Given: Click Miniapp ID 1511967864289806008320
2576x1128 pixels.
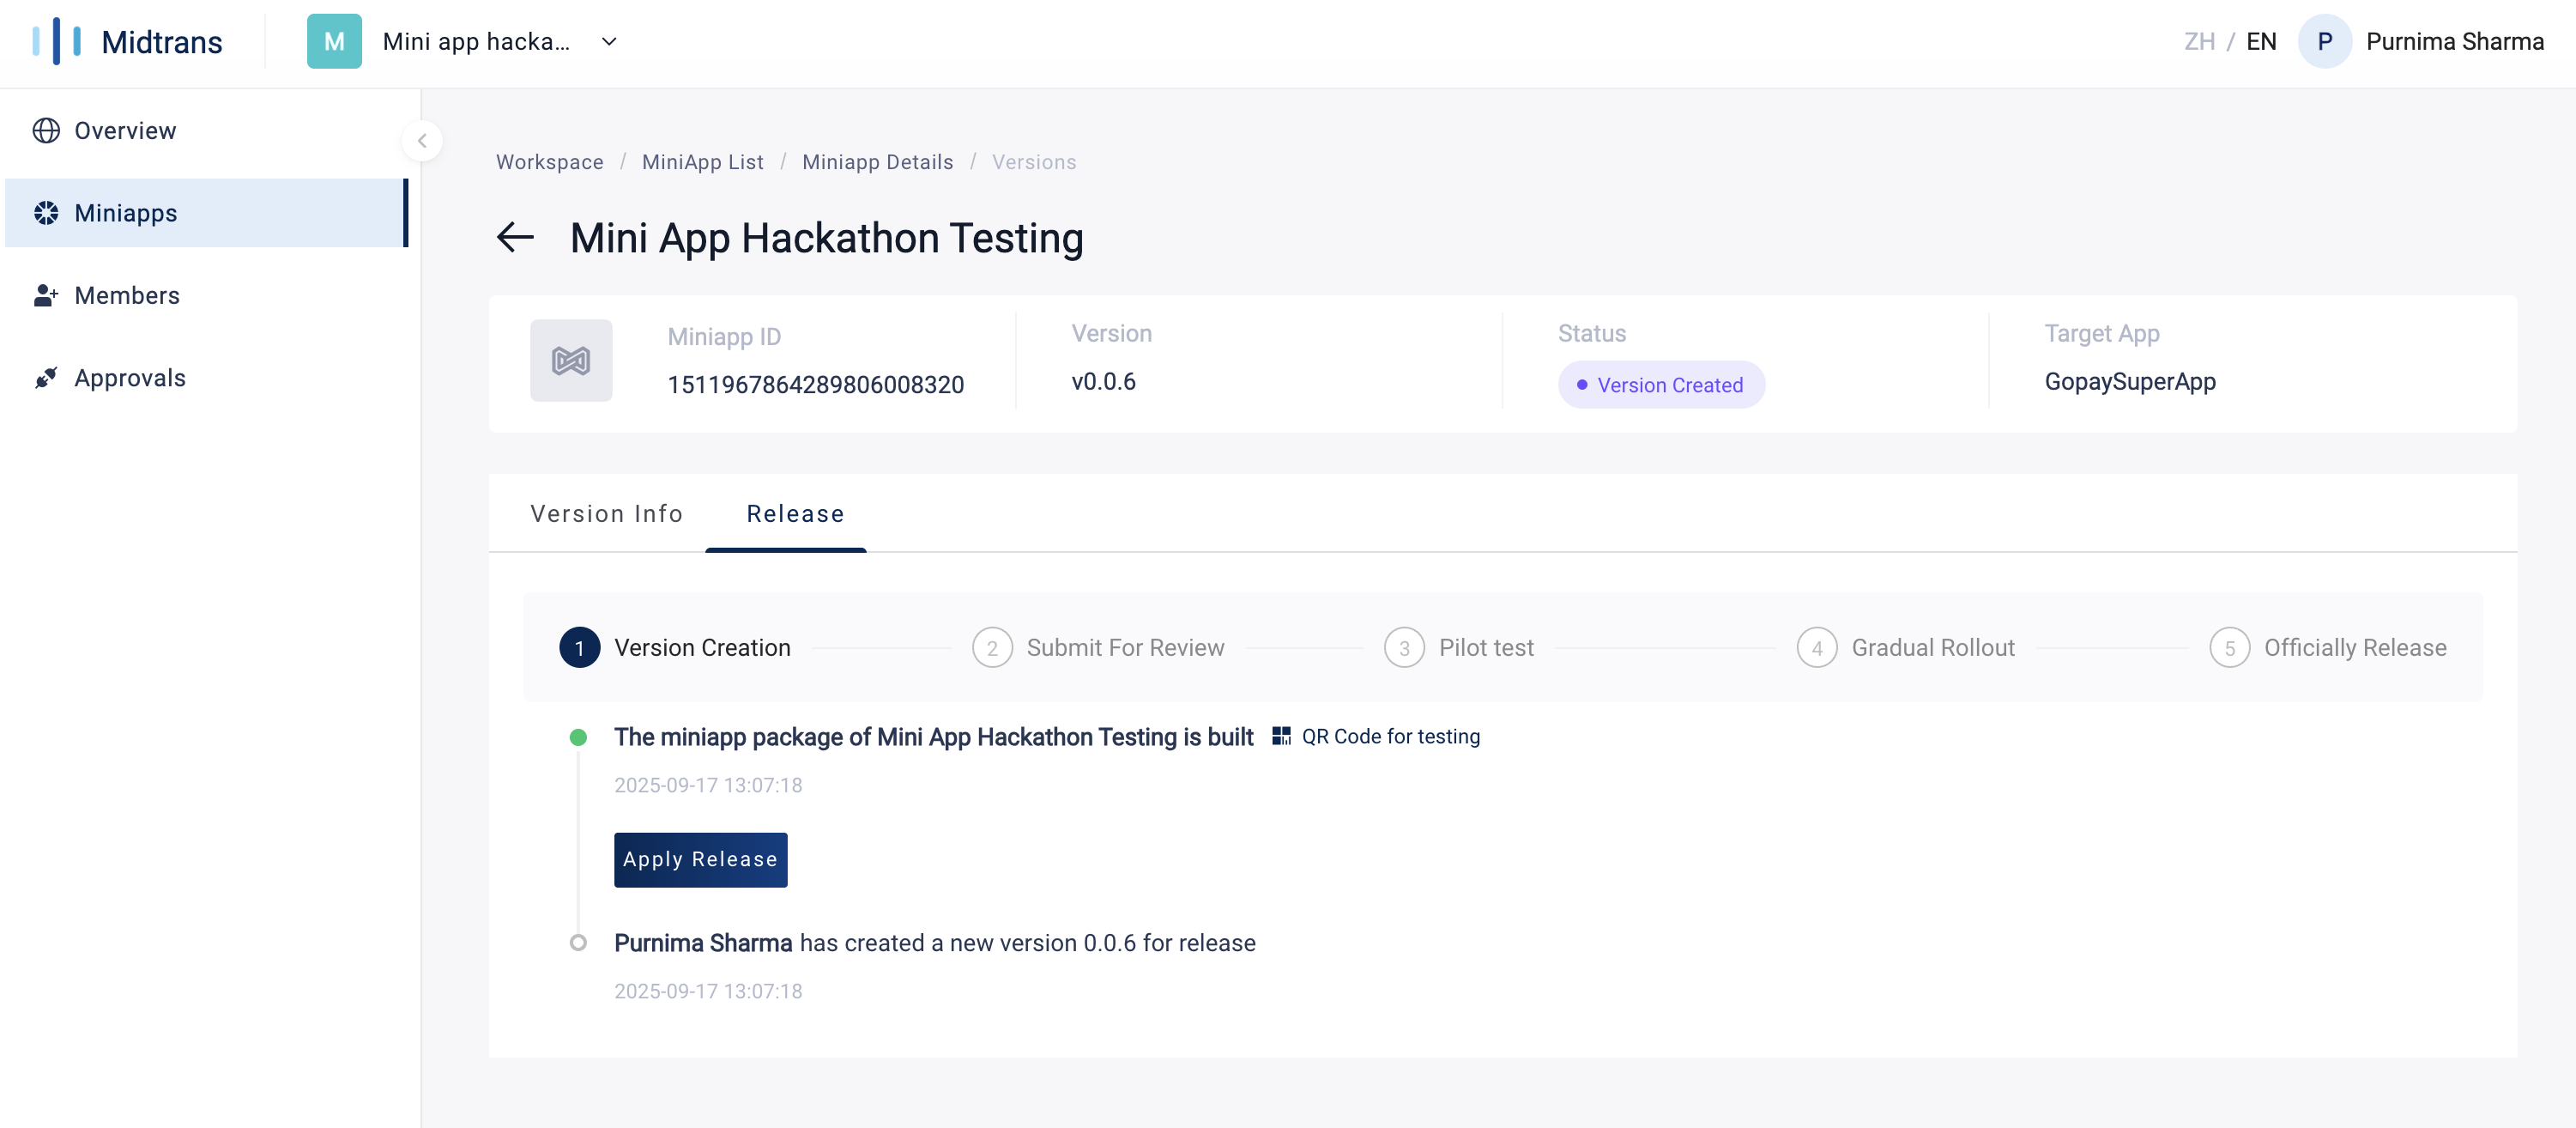Looking at the screenshot, I should pyautogui.click(x=815, y=385).
